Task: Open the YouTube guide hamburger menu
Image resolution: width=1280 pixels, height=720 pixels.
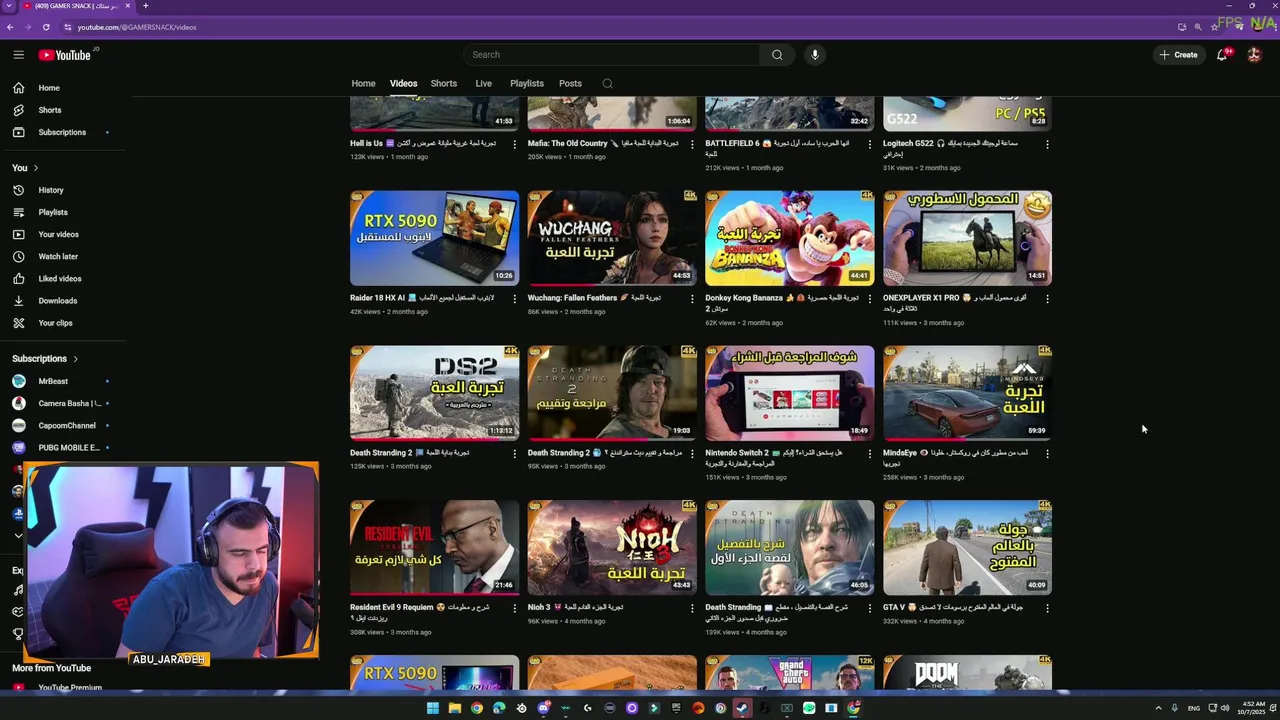Action: point(18,55)
